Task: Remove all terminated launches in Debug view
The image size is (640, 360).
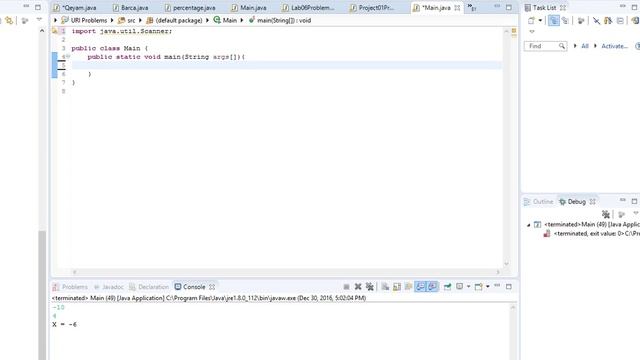Action: [606, 214]
